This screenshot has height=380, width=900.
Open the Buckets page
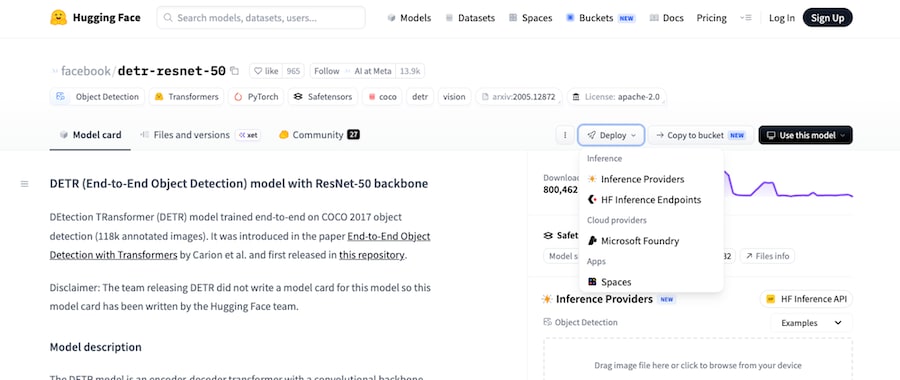point(600,18)
